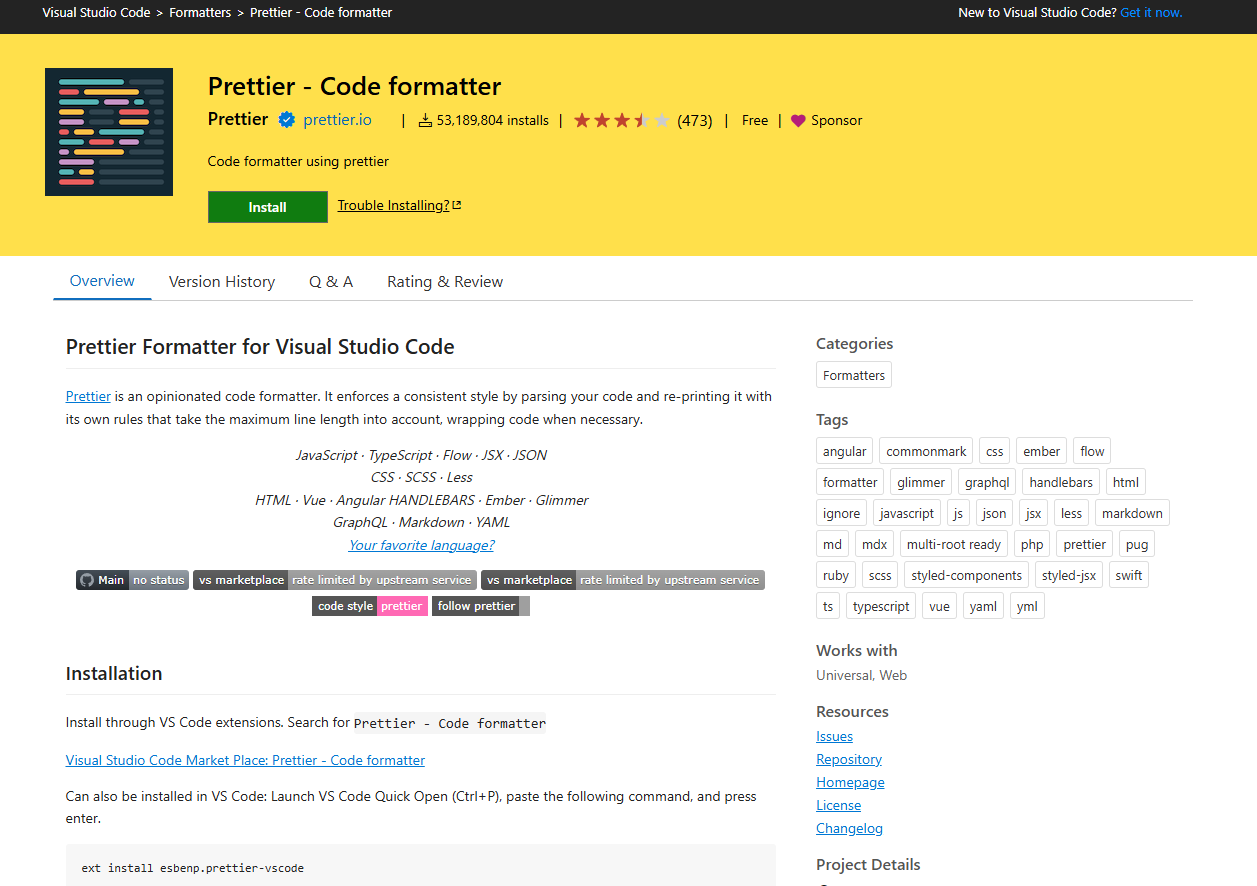Click the Prettier link in description
This screenshot has width=1257, height=886.
pos(88,396)
